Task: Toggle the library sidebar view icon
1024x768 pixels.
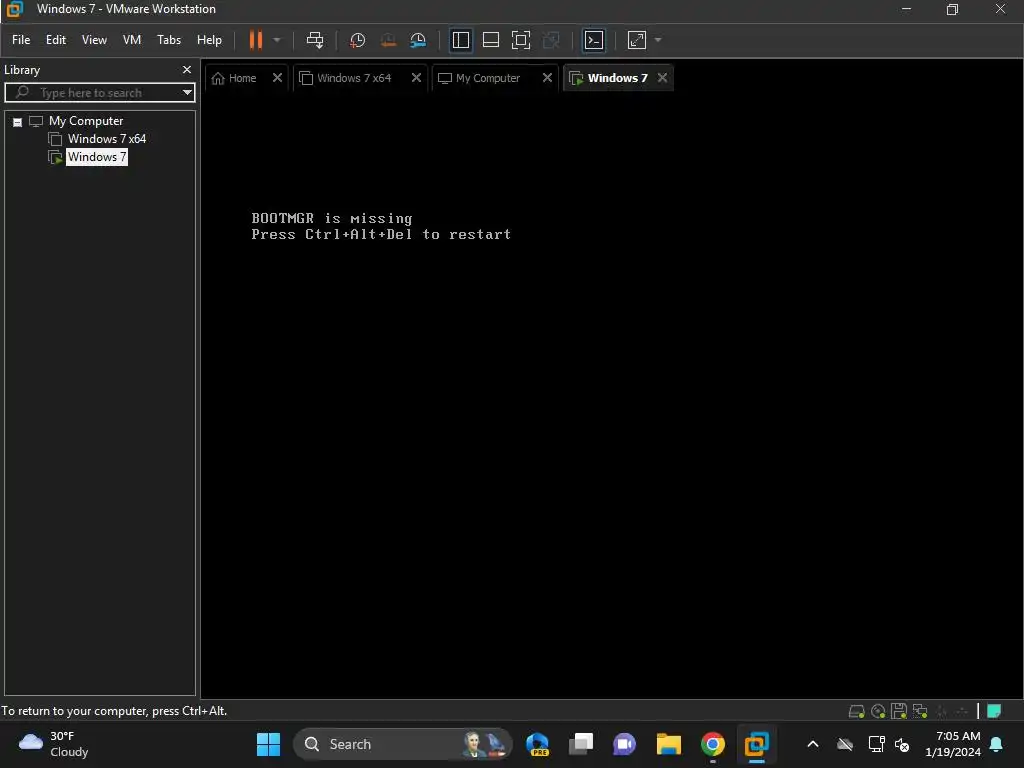Action: point(460,40)
